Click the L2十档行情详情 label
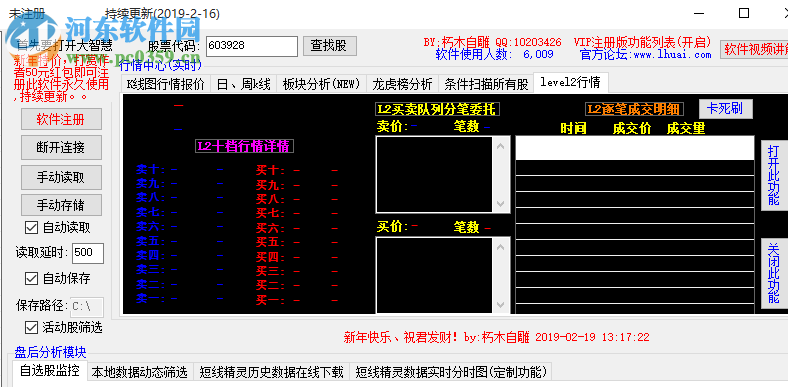 [244, 146]
